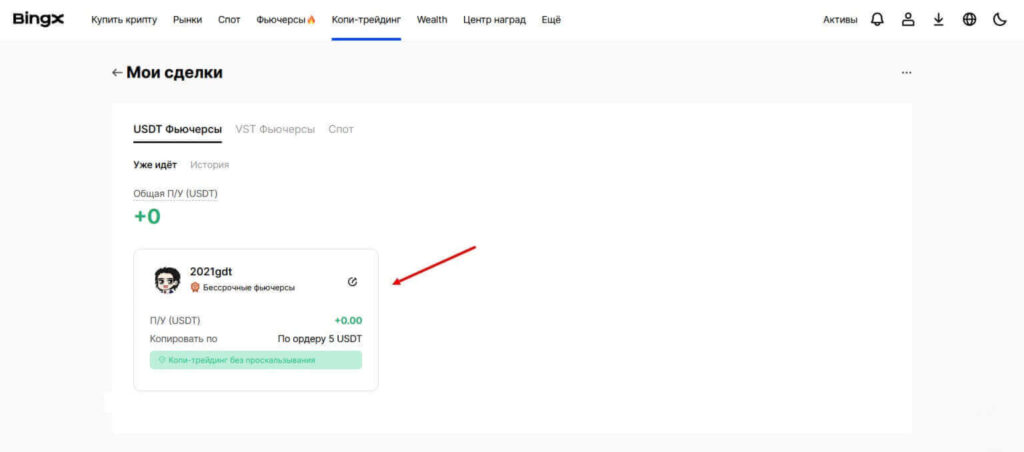Open the Купить крипту menu
This screenshot has height=452, width=1024.
click(124, 20)
